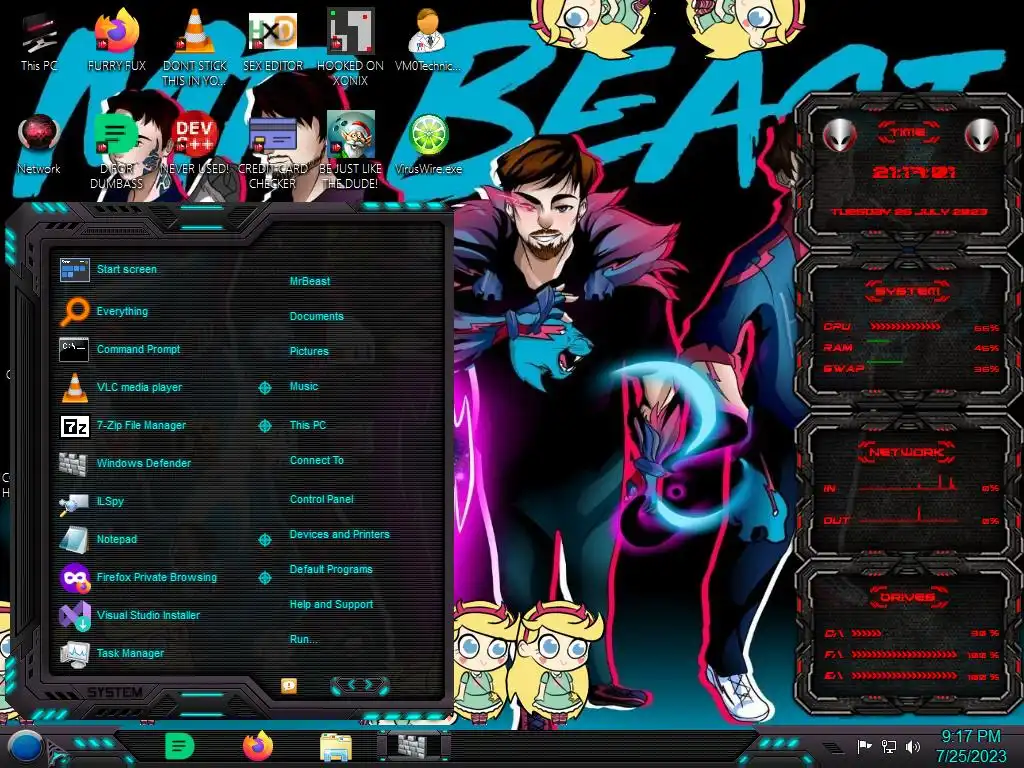The width and height of the screenshot is (1024, 768).
Task: Open This PC desktop icon
Action: point(39,39)
